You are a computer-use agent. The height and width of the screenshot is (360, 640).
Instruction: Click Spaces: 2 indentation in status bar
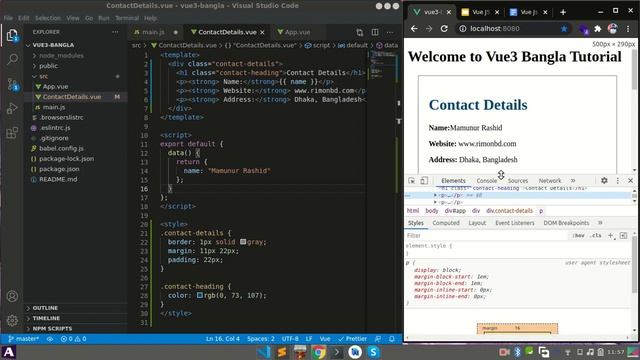coord(261,339)
